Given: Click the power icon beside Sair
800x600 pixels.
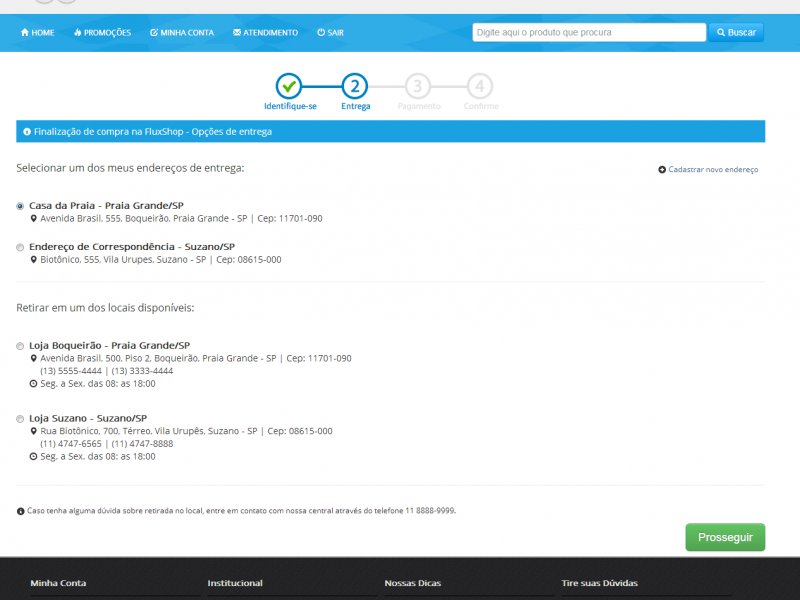Looking at the screenshot, I should coord(321,32).
